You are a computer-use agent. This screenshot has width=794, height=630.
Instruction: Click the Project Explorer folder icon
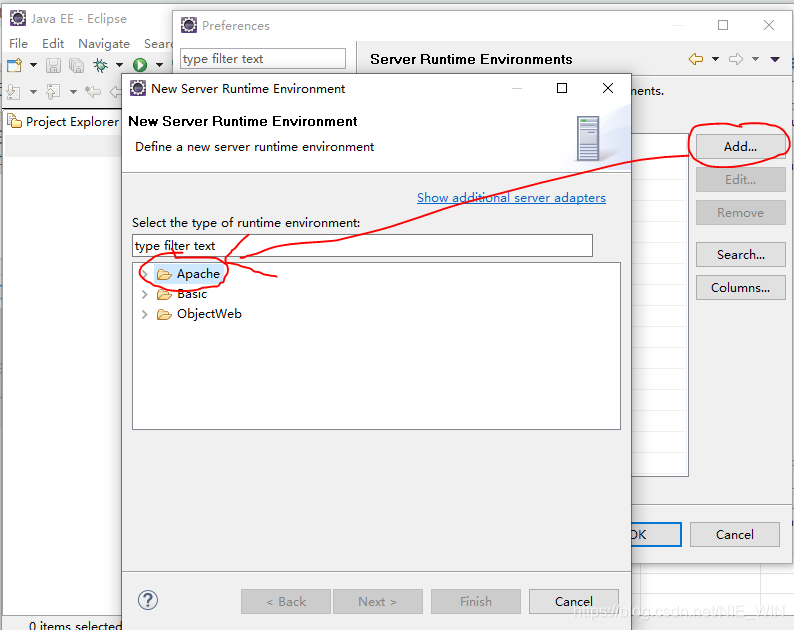[15, 122]
